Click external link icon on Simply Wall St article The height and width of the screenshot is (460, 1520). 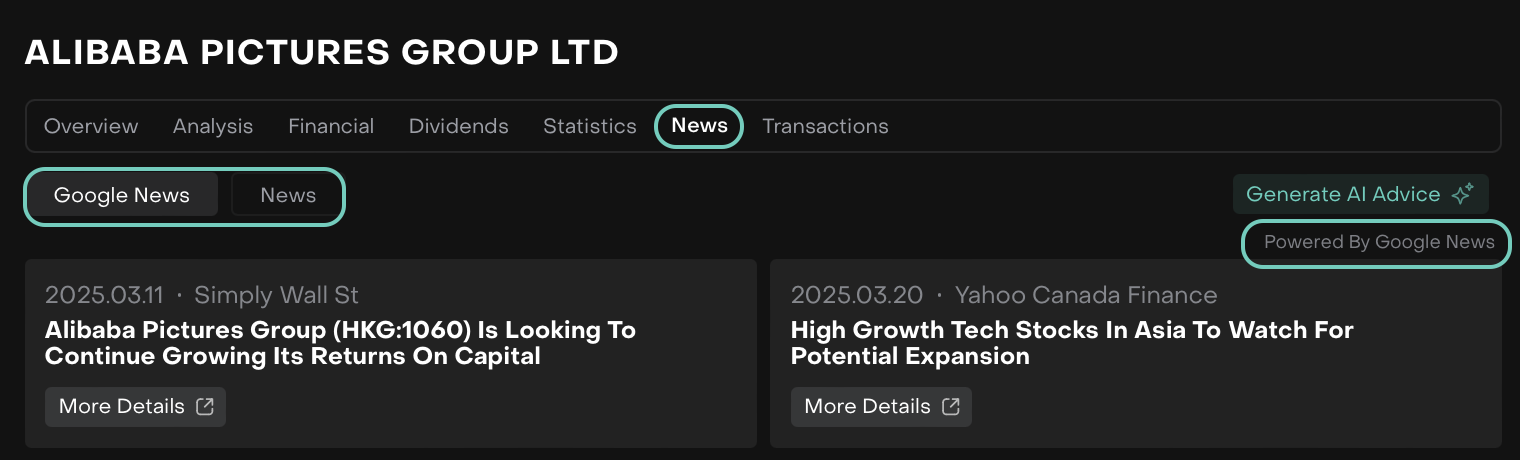click(x=205, y=406)
